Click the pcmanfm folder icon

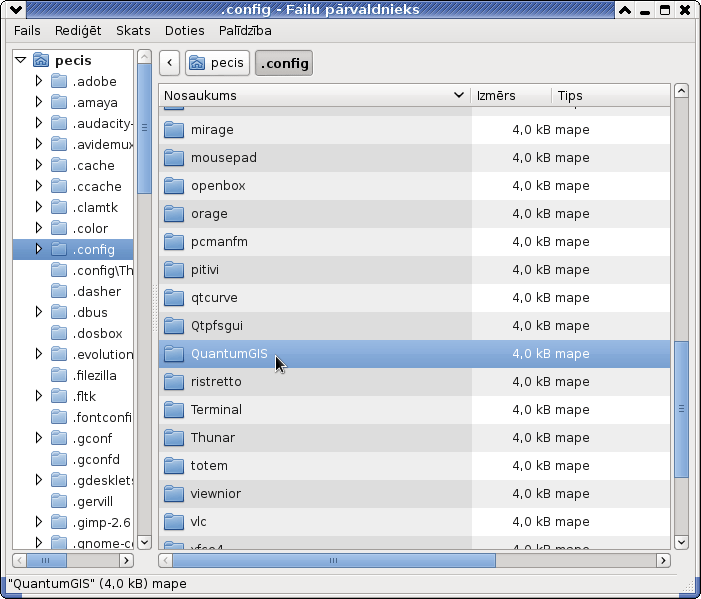174,242
